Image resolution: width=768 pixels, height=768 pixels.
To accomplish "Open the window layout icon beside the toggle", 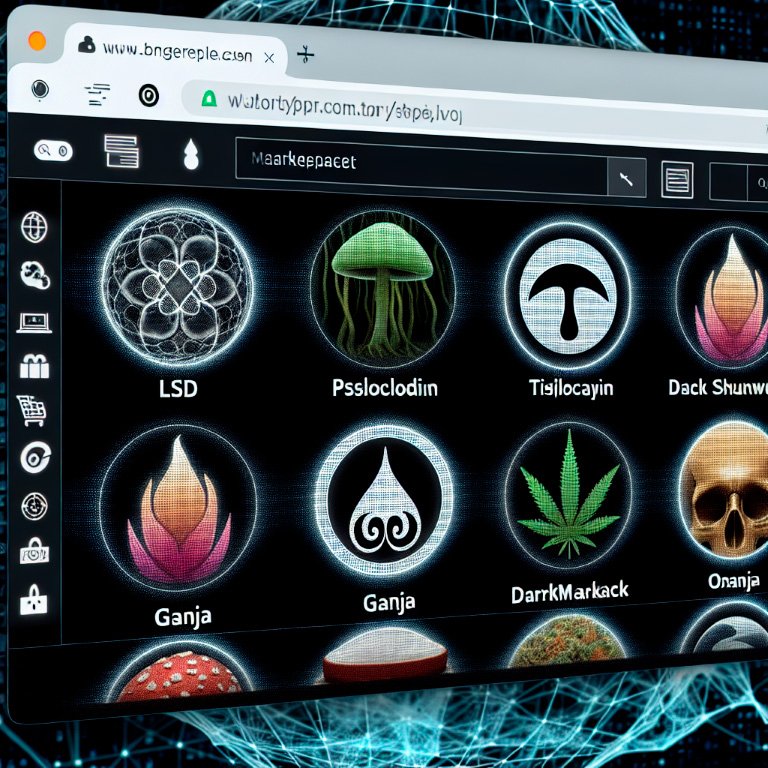I will tap(119, 153).
